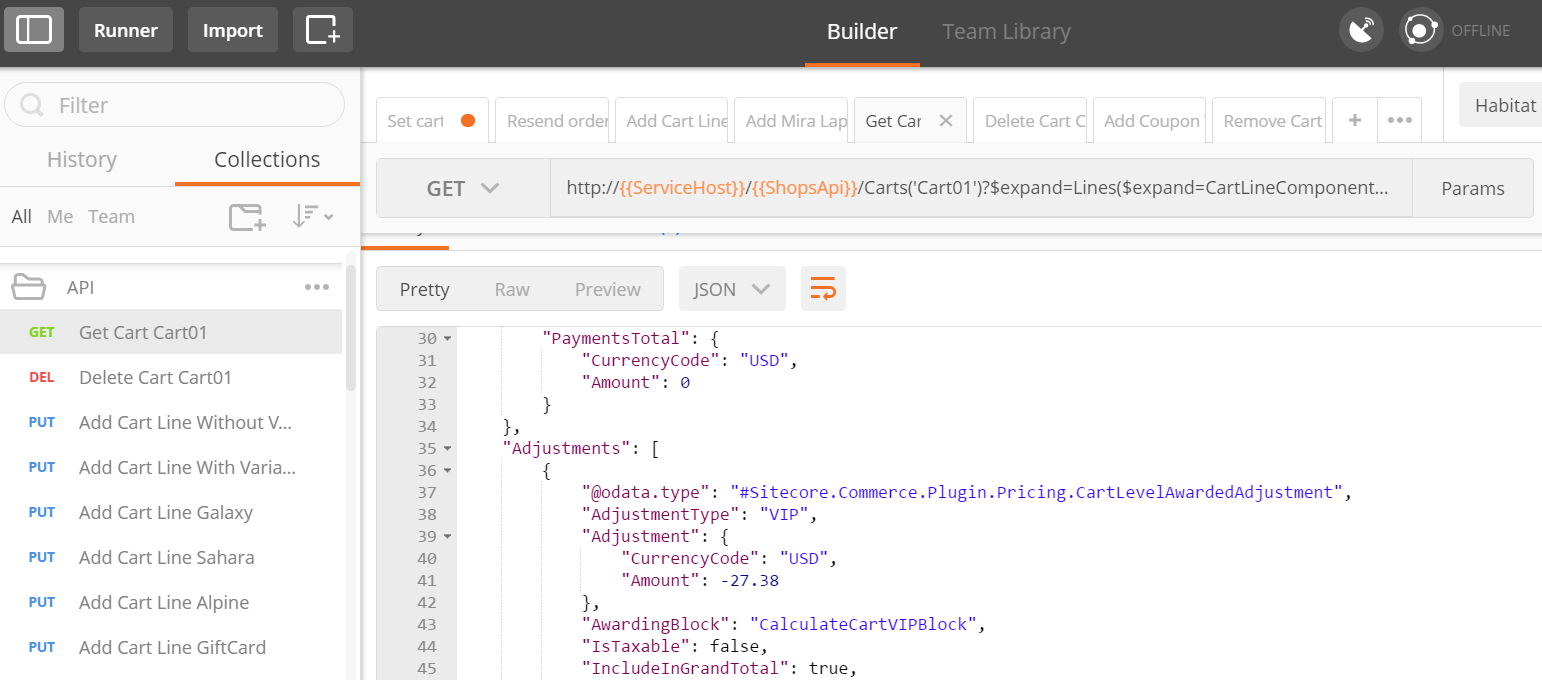Collapse the Adjustments array on line 35
The image size is (1542, 680).
pyautogui.click(x=447, y=448)
